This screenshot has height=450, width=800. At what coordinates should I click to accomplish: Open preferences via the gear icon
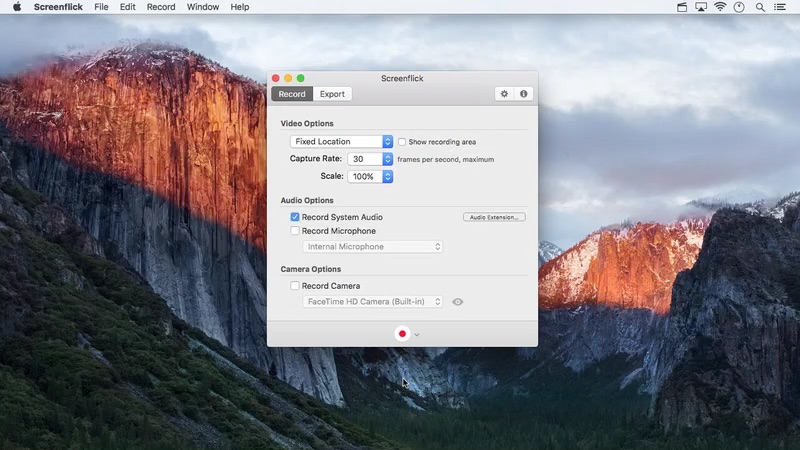coord(504,94)
